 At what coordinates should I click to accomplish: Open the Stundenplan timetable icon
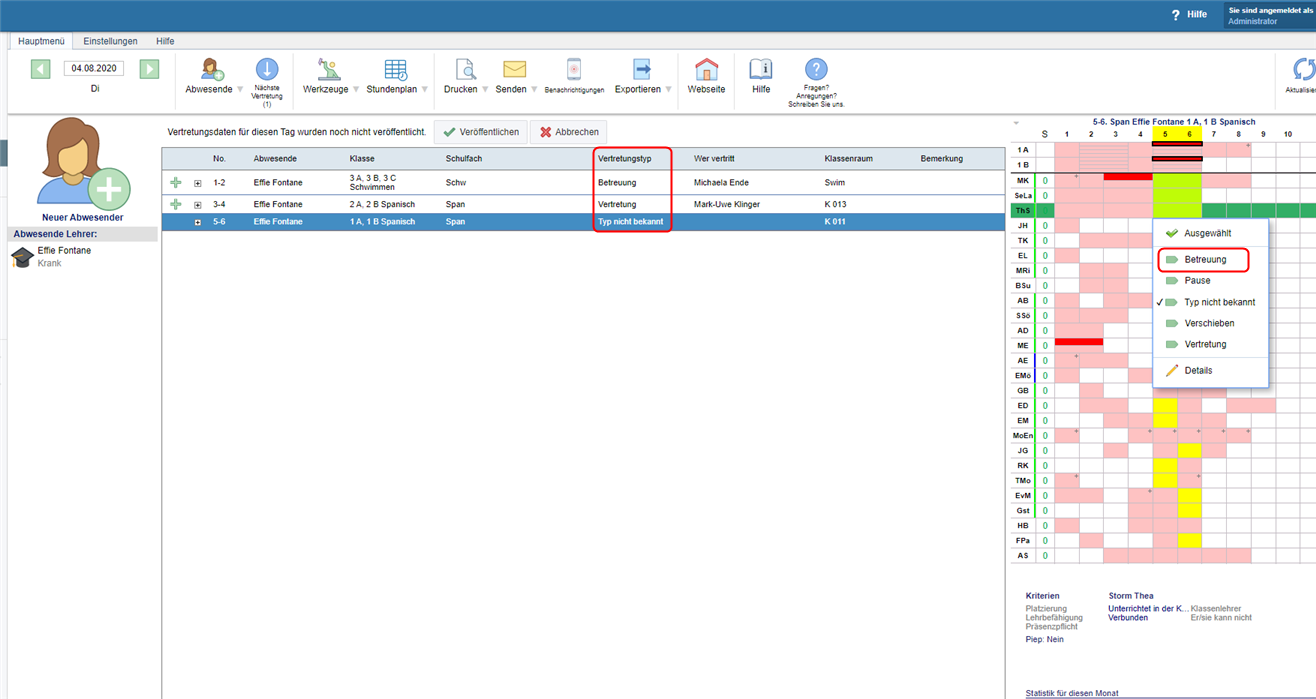tap(396, 69)
